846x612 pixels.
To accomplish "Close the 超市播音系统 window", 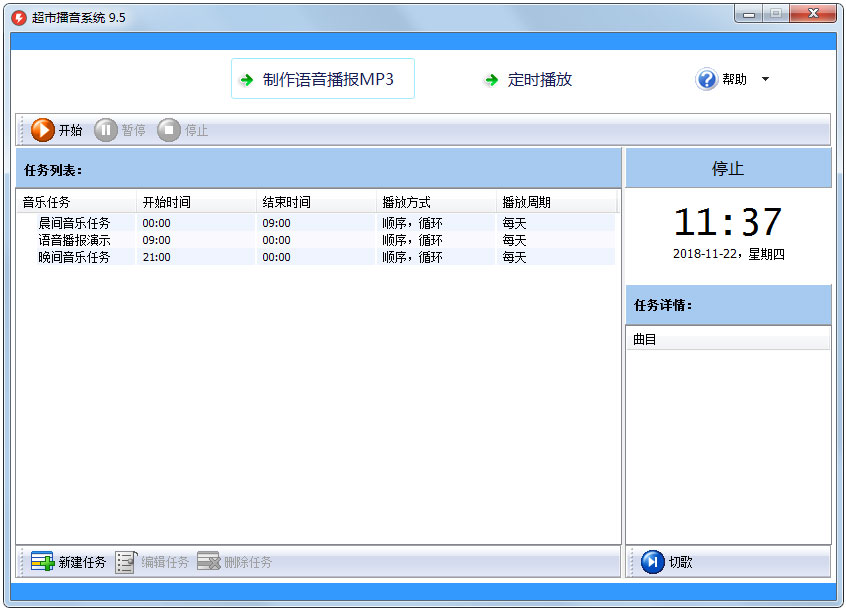I will click(x=813, y=13).
